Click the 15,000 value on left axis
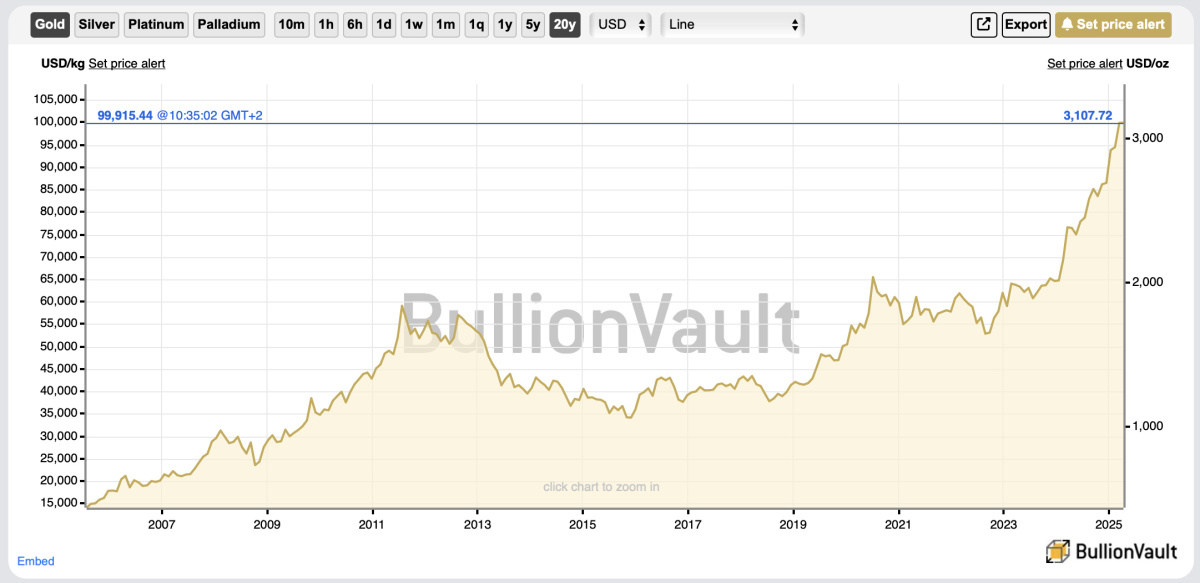 pyautogui.click(x=59, y=503)
